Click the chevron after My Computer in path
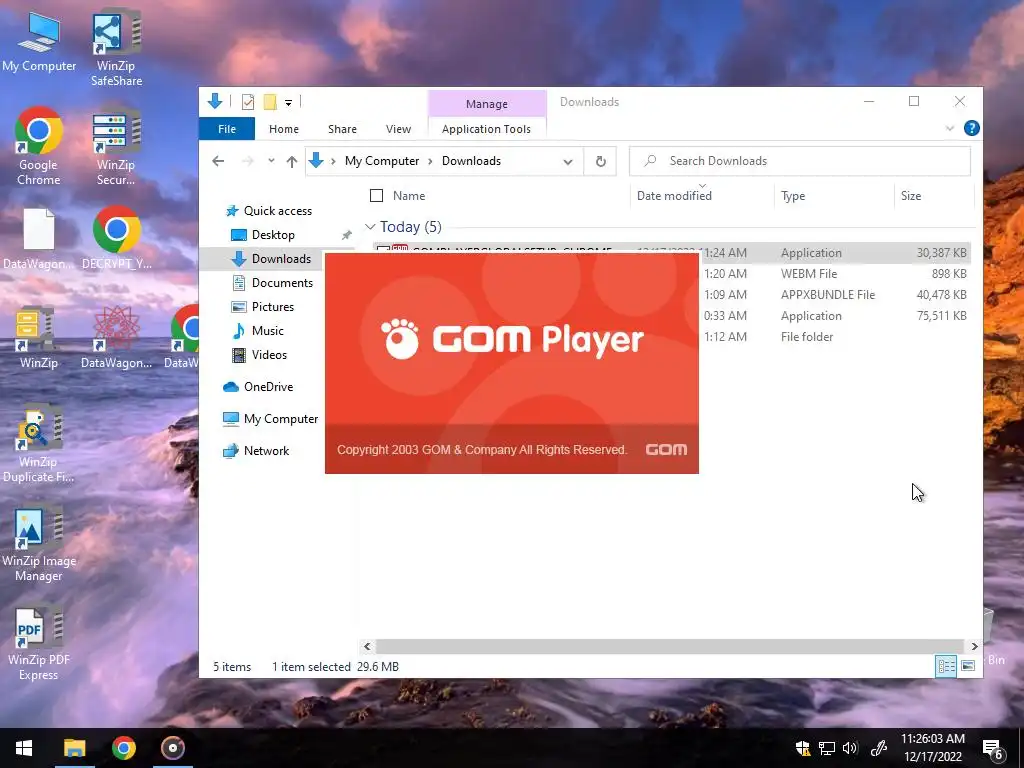1024x768 pixels. 430,161
